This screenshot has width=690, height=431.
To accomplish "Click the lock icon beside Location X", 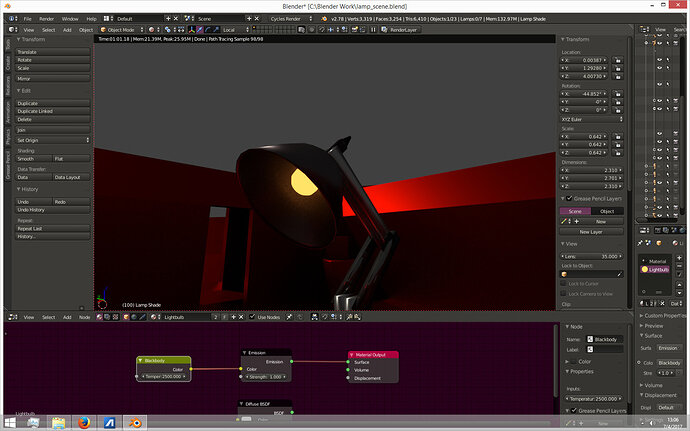I will click(620, 61).
